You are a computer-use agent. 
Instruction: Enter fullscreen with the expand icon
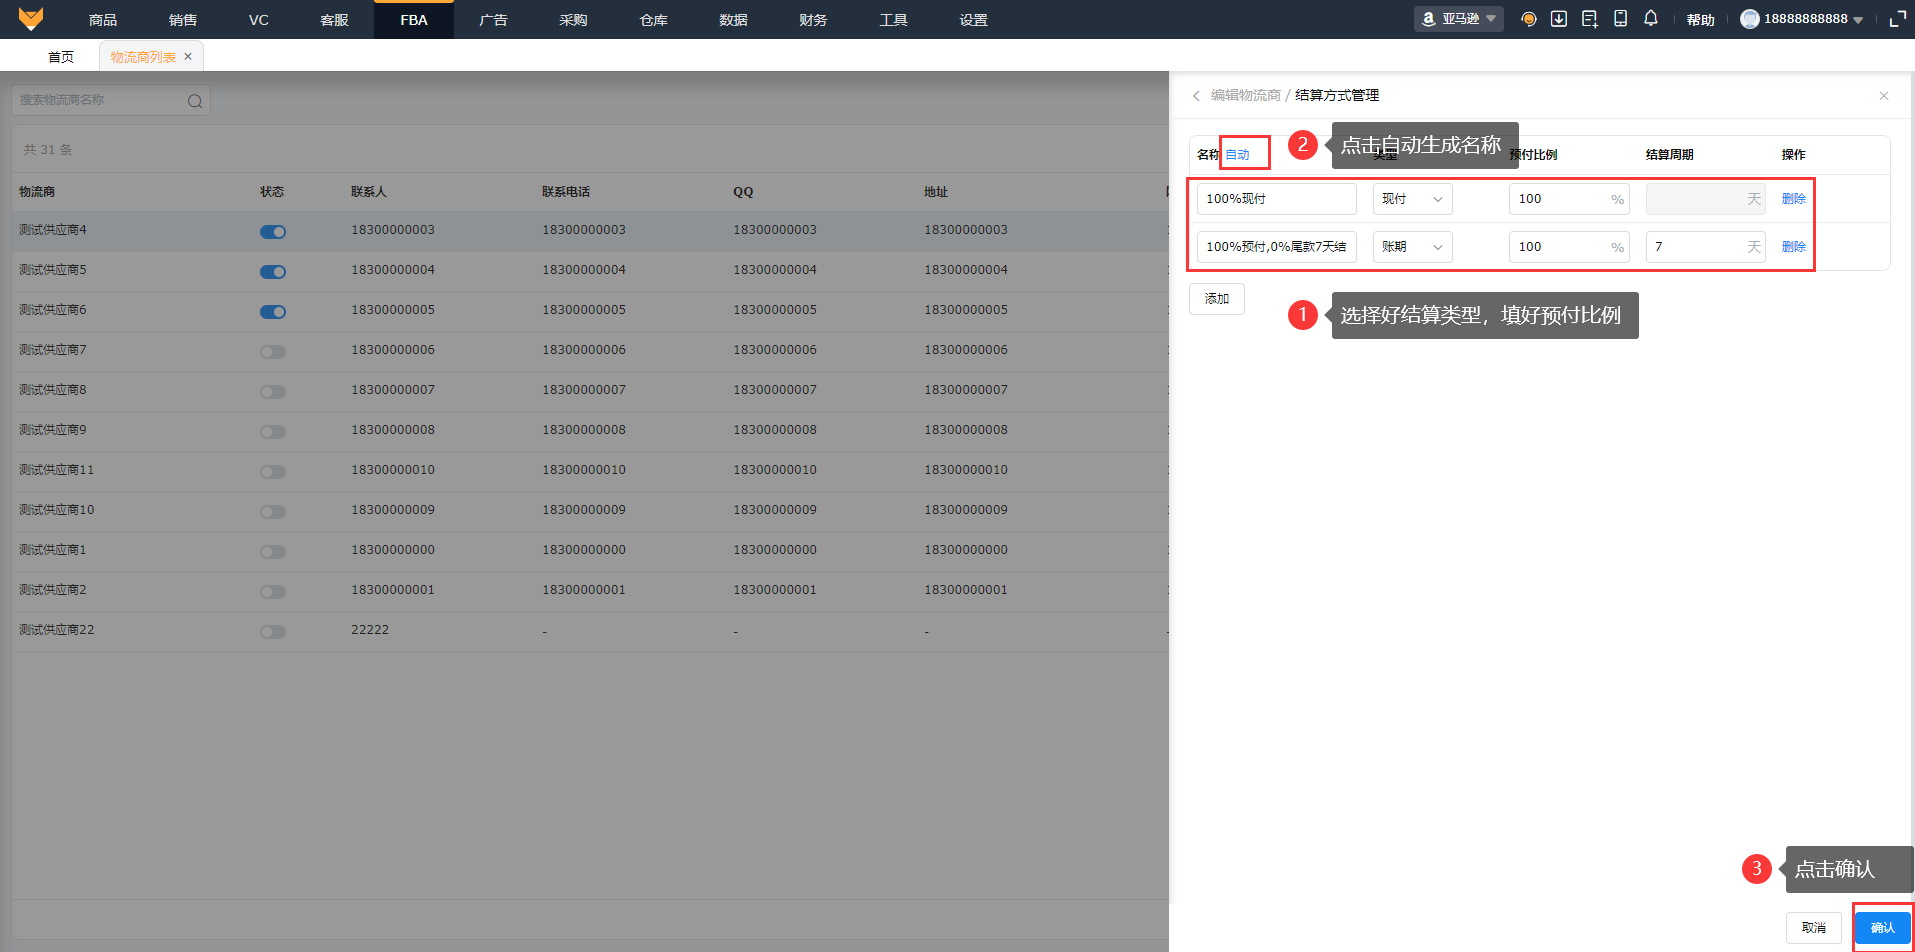pos(1897,19)
